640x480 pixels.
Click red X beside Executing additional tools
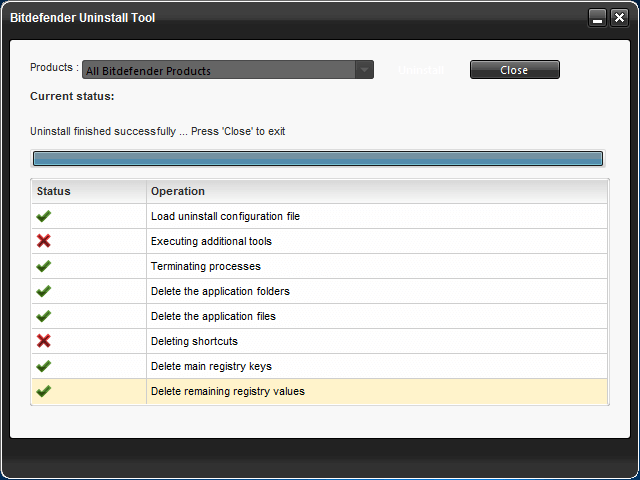pos(44,241)
